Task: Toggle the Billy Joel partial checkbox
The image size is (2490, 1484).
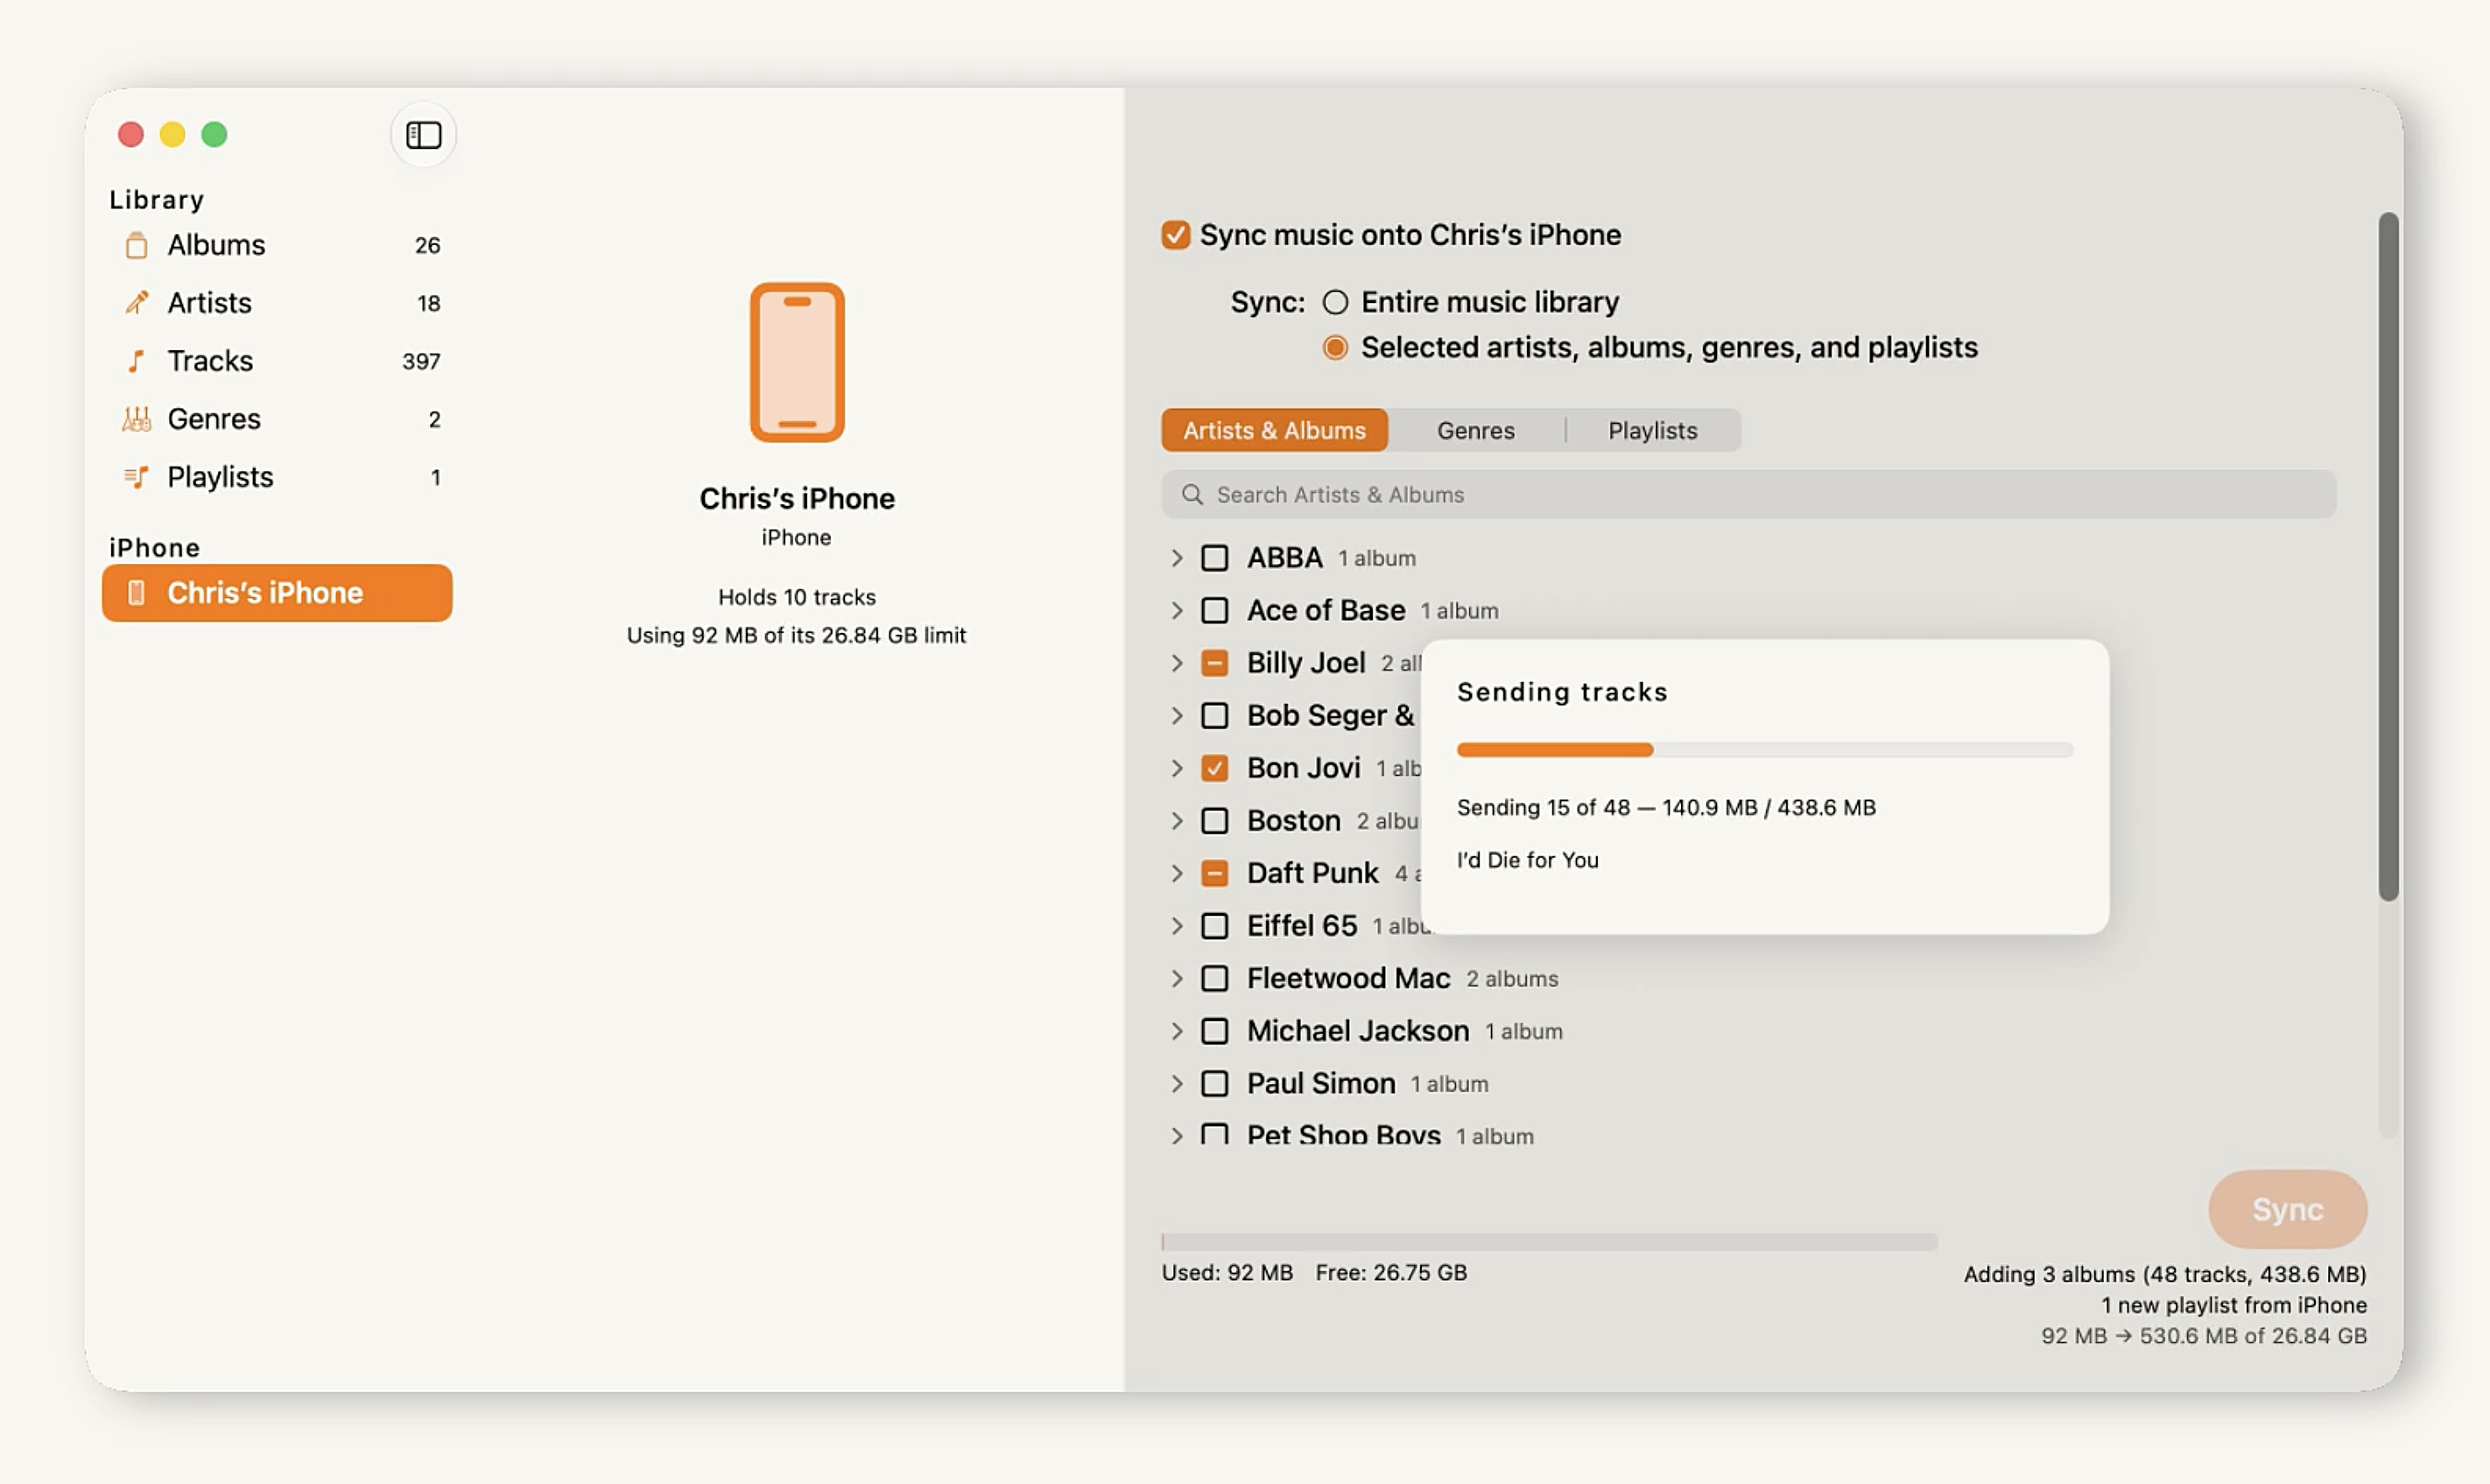Action: tap(1215, 663)
